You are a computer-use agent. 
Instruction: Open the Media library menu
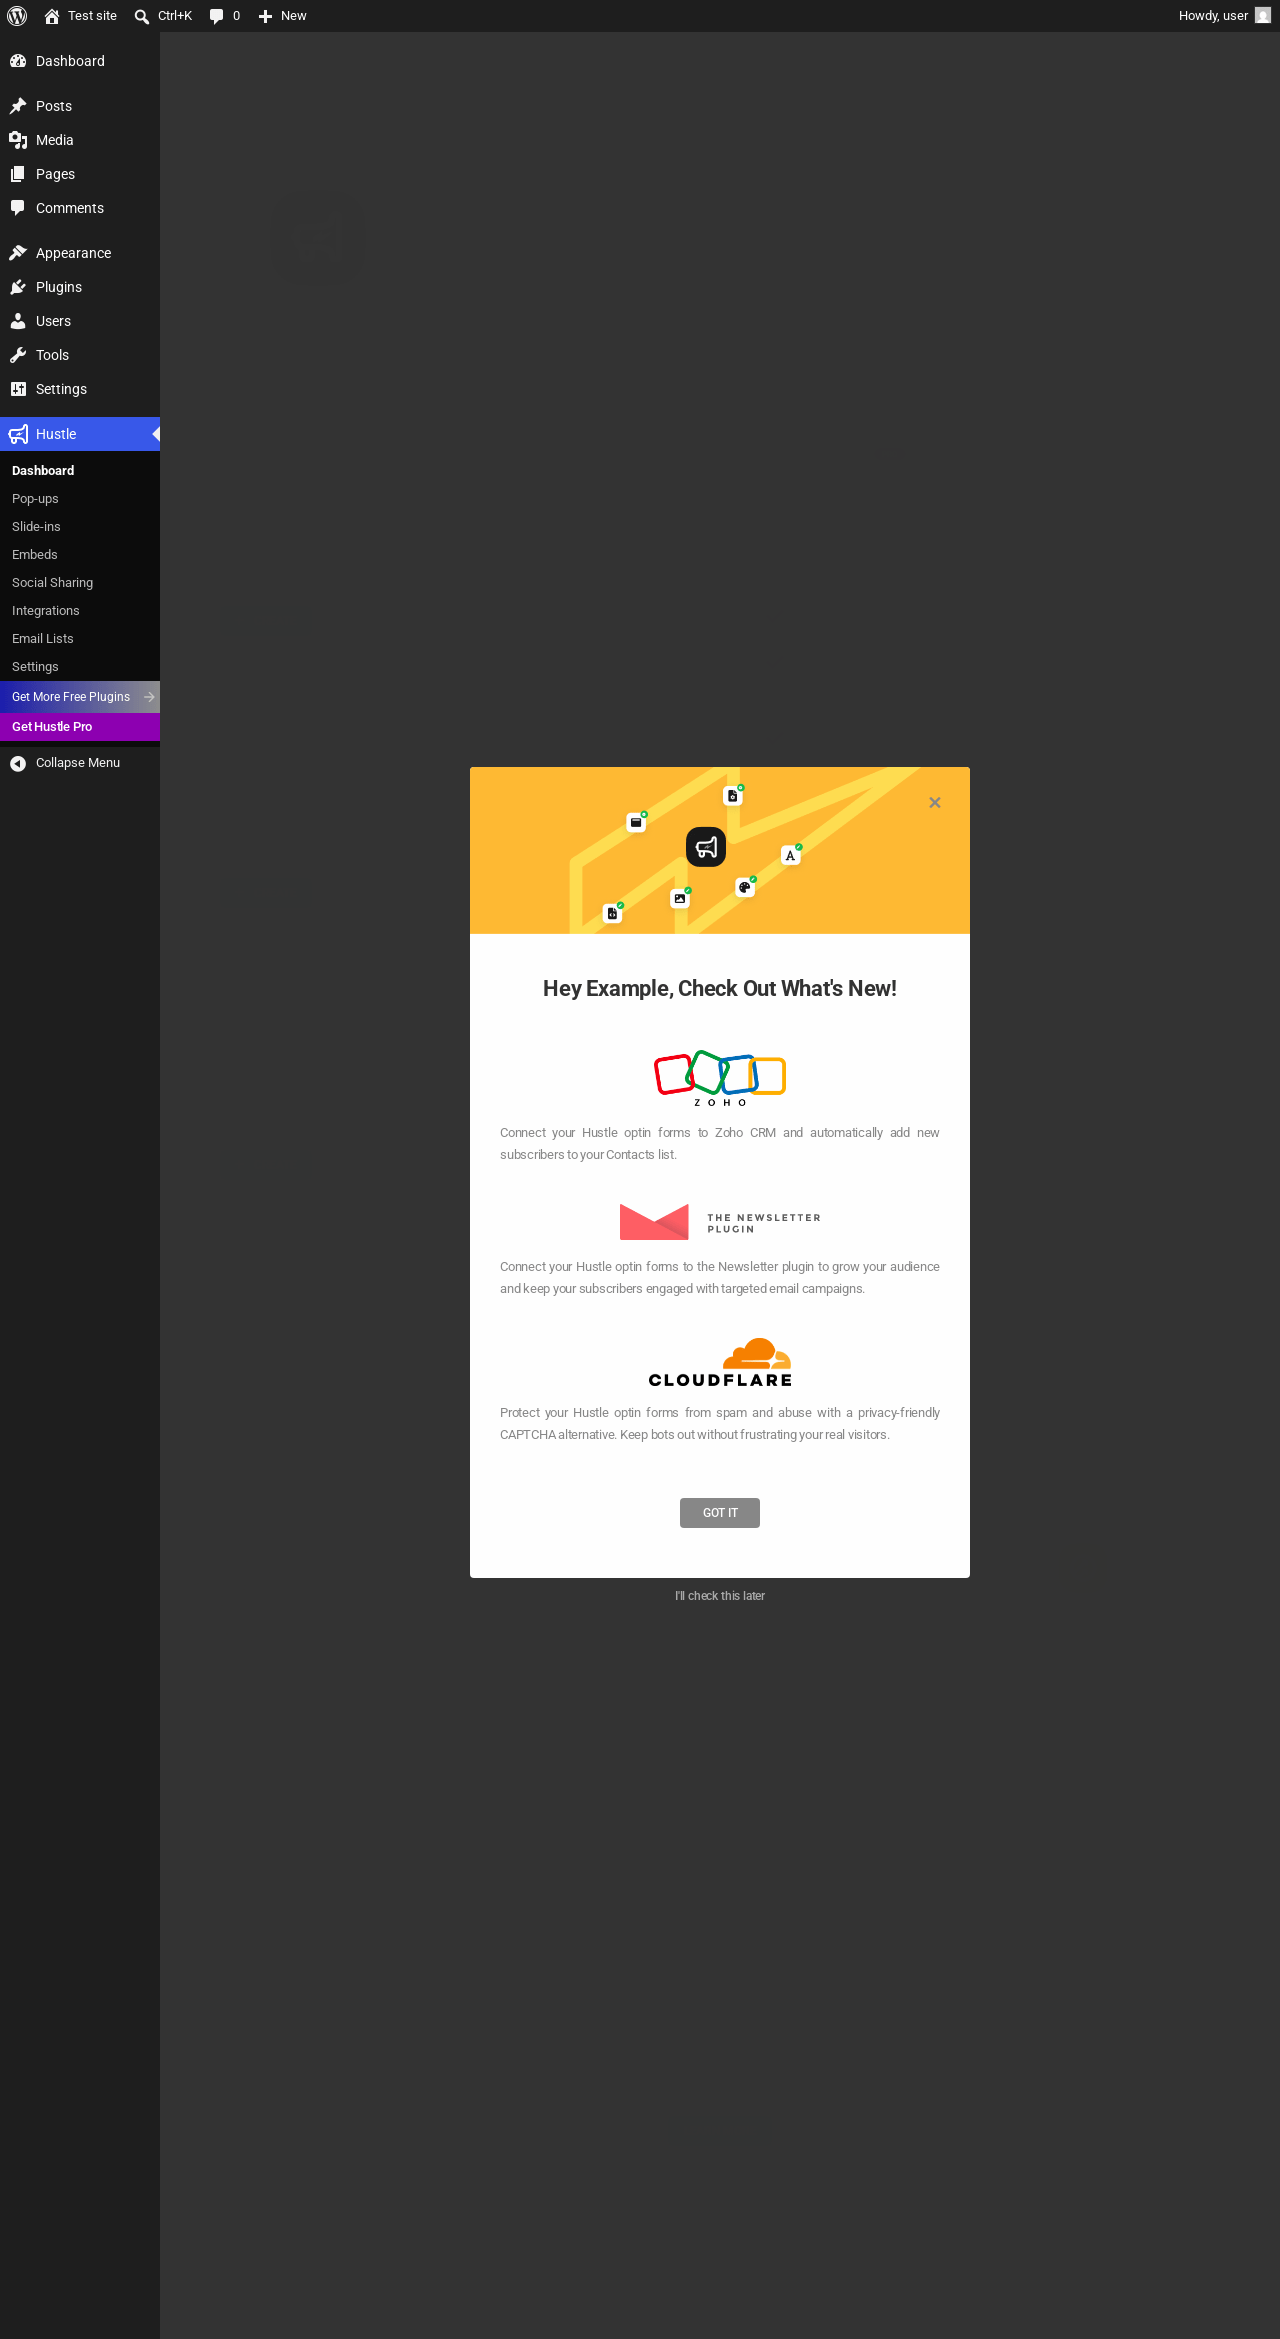click(80, 140)
